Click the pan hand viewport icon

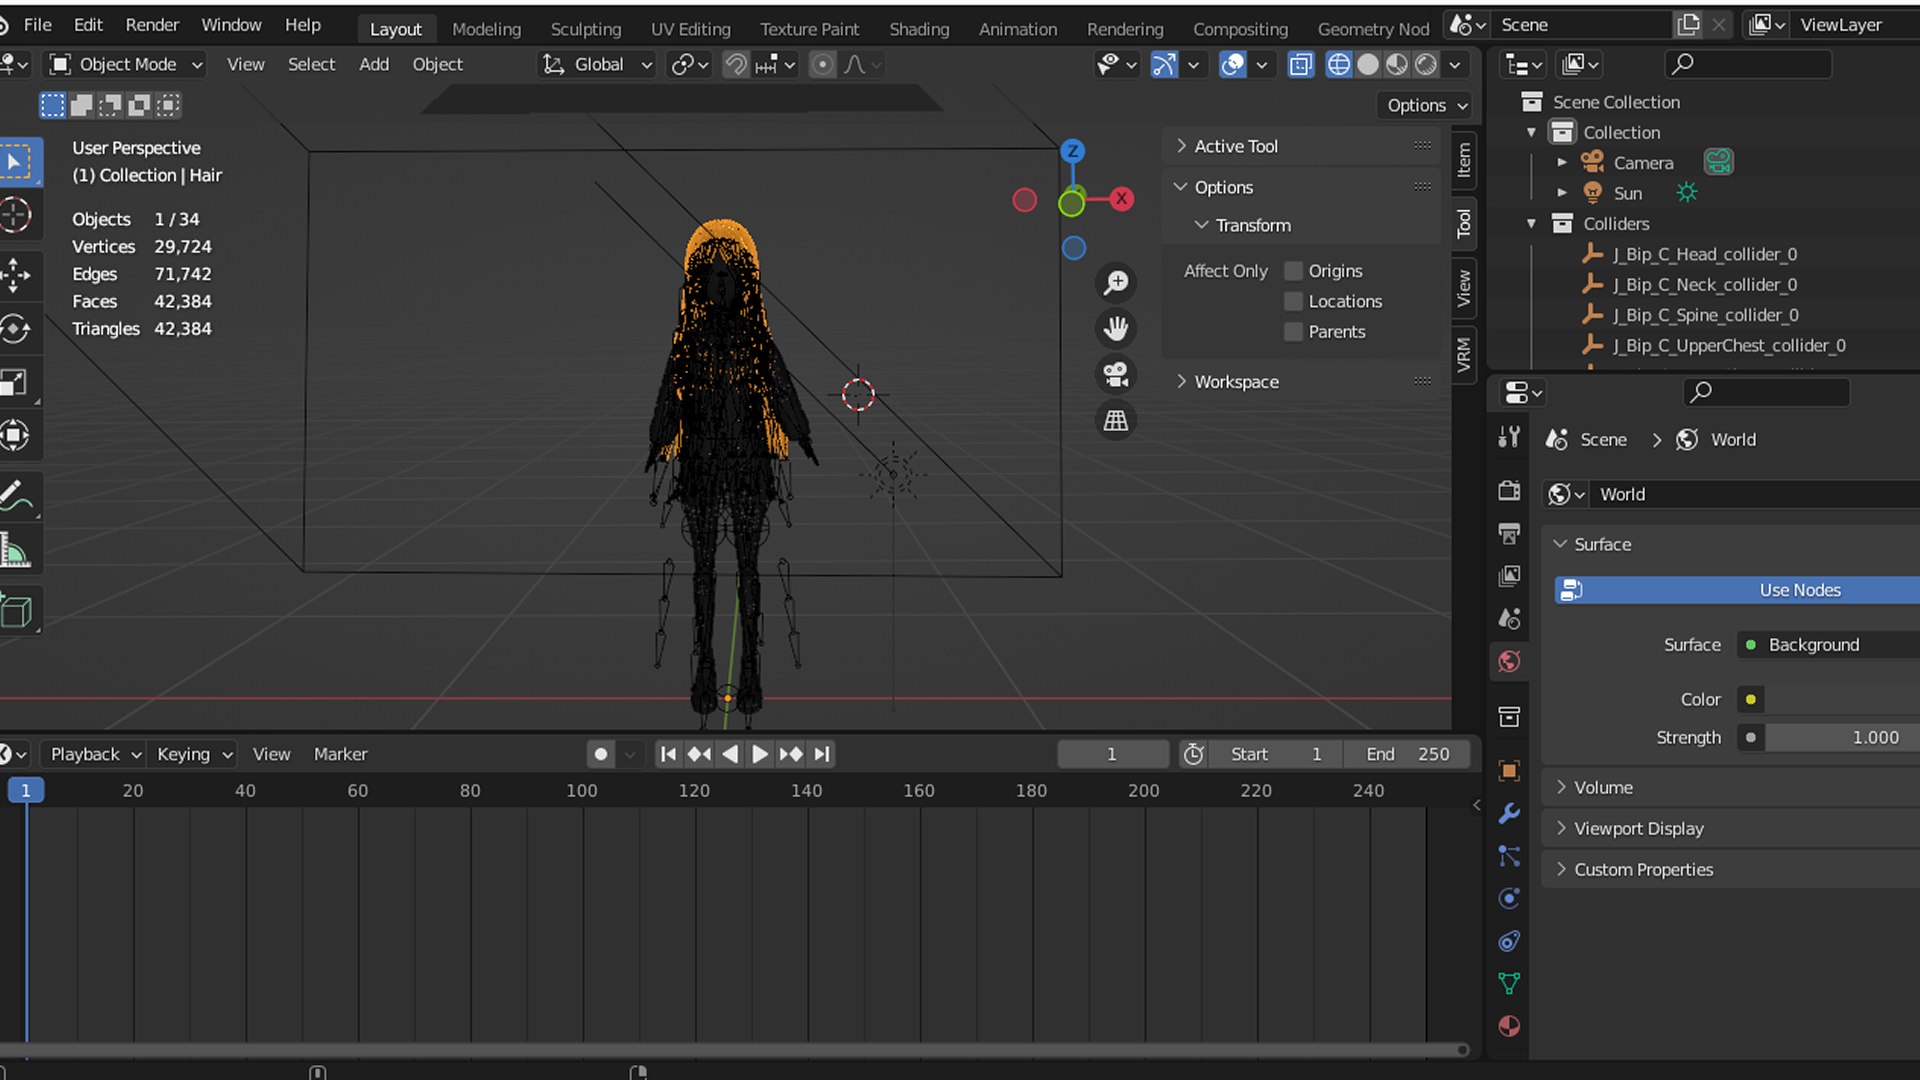pos(1116,329)
